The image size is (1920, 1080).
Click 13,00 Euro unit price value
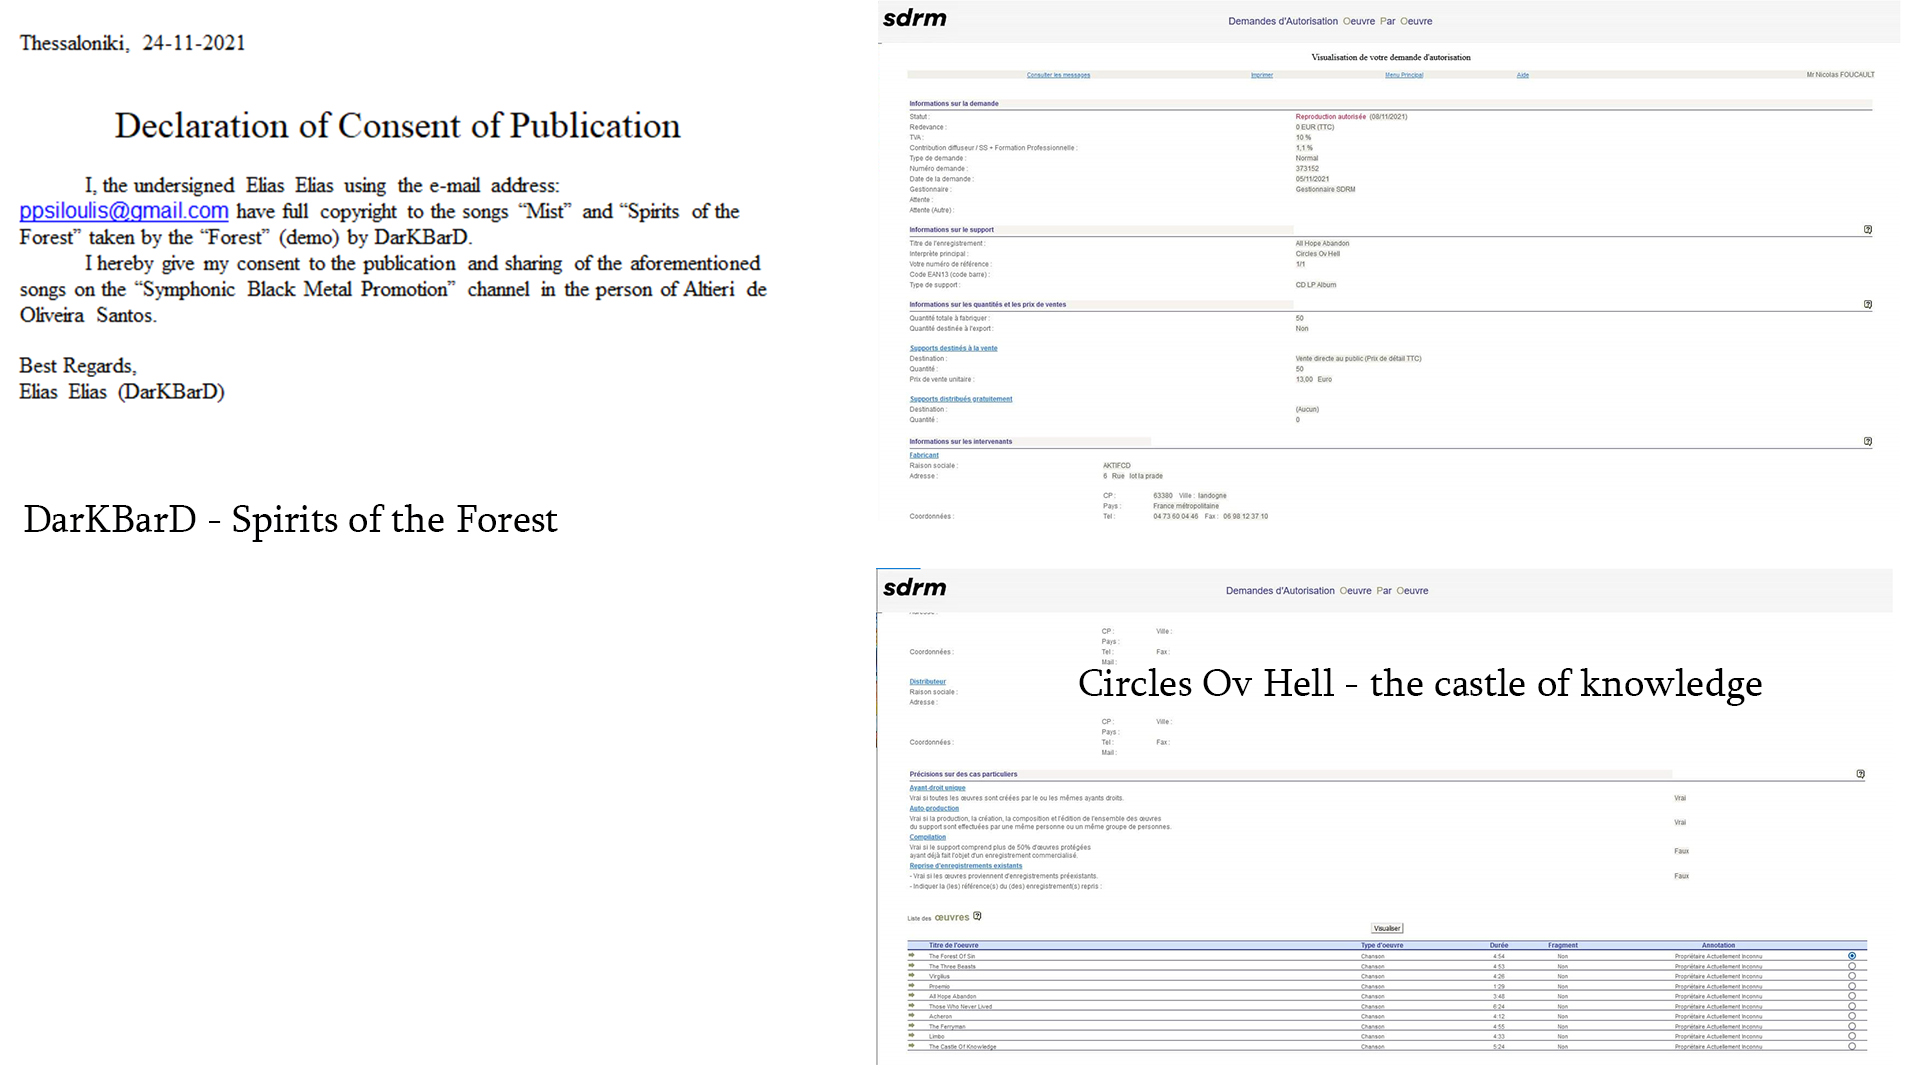(x=1313, y=380)
